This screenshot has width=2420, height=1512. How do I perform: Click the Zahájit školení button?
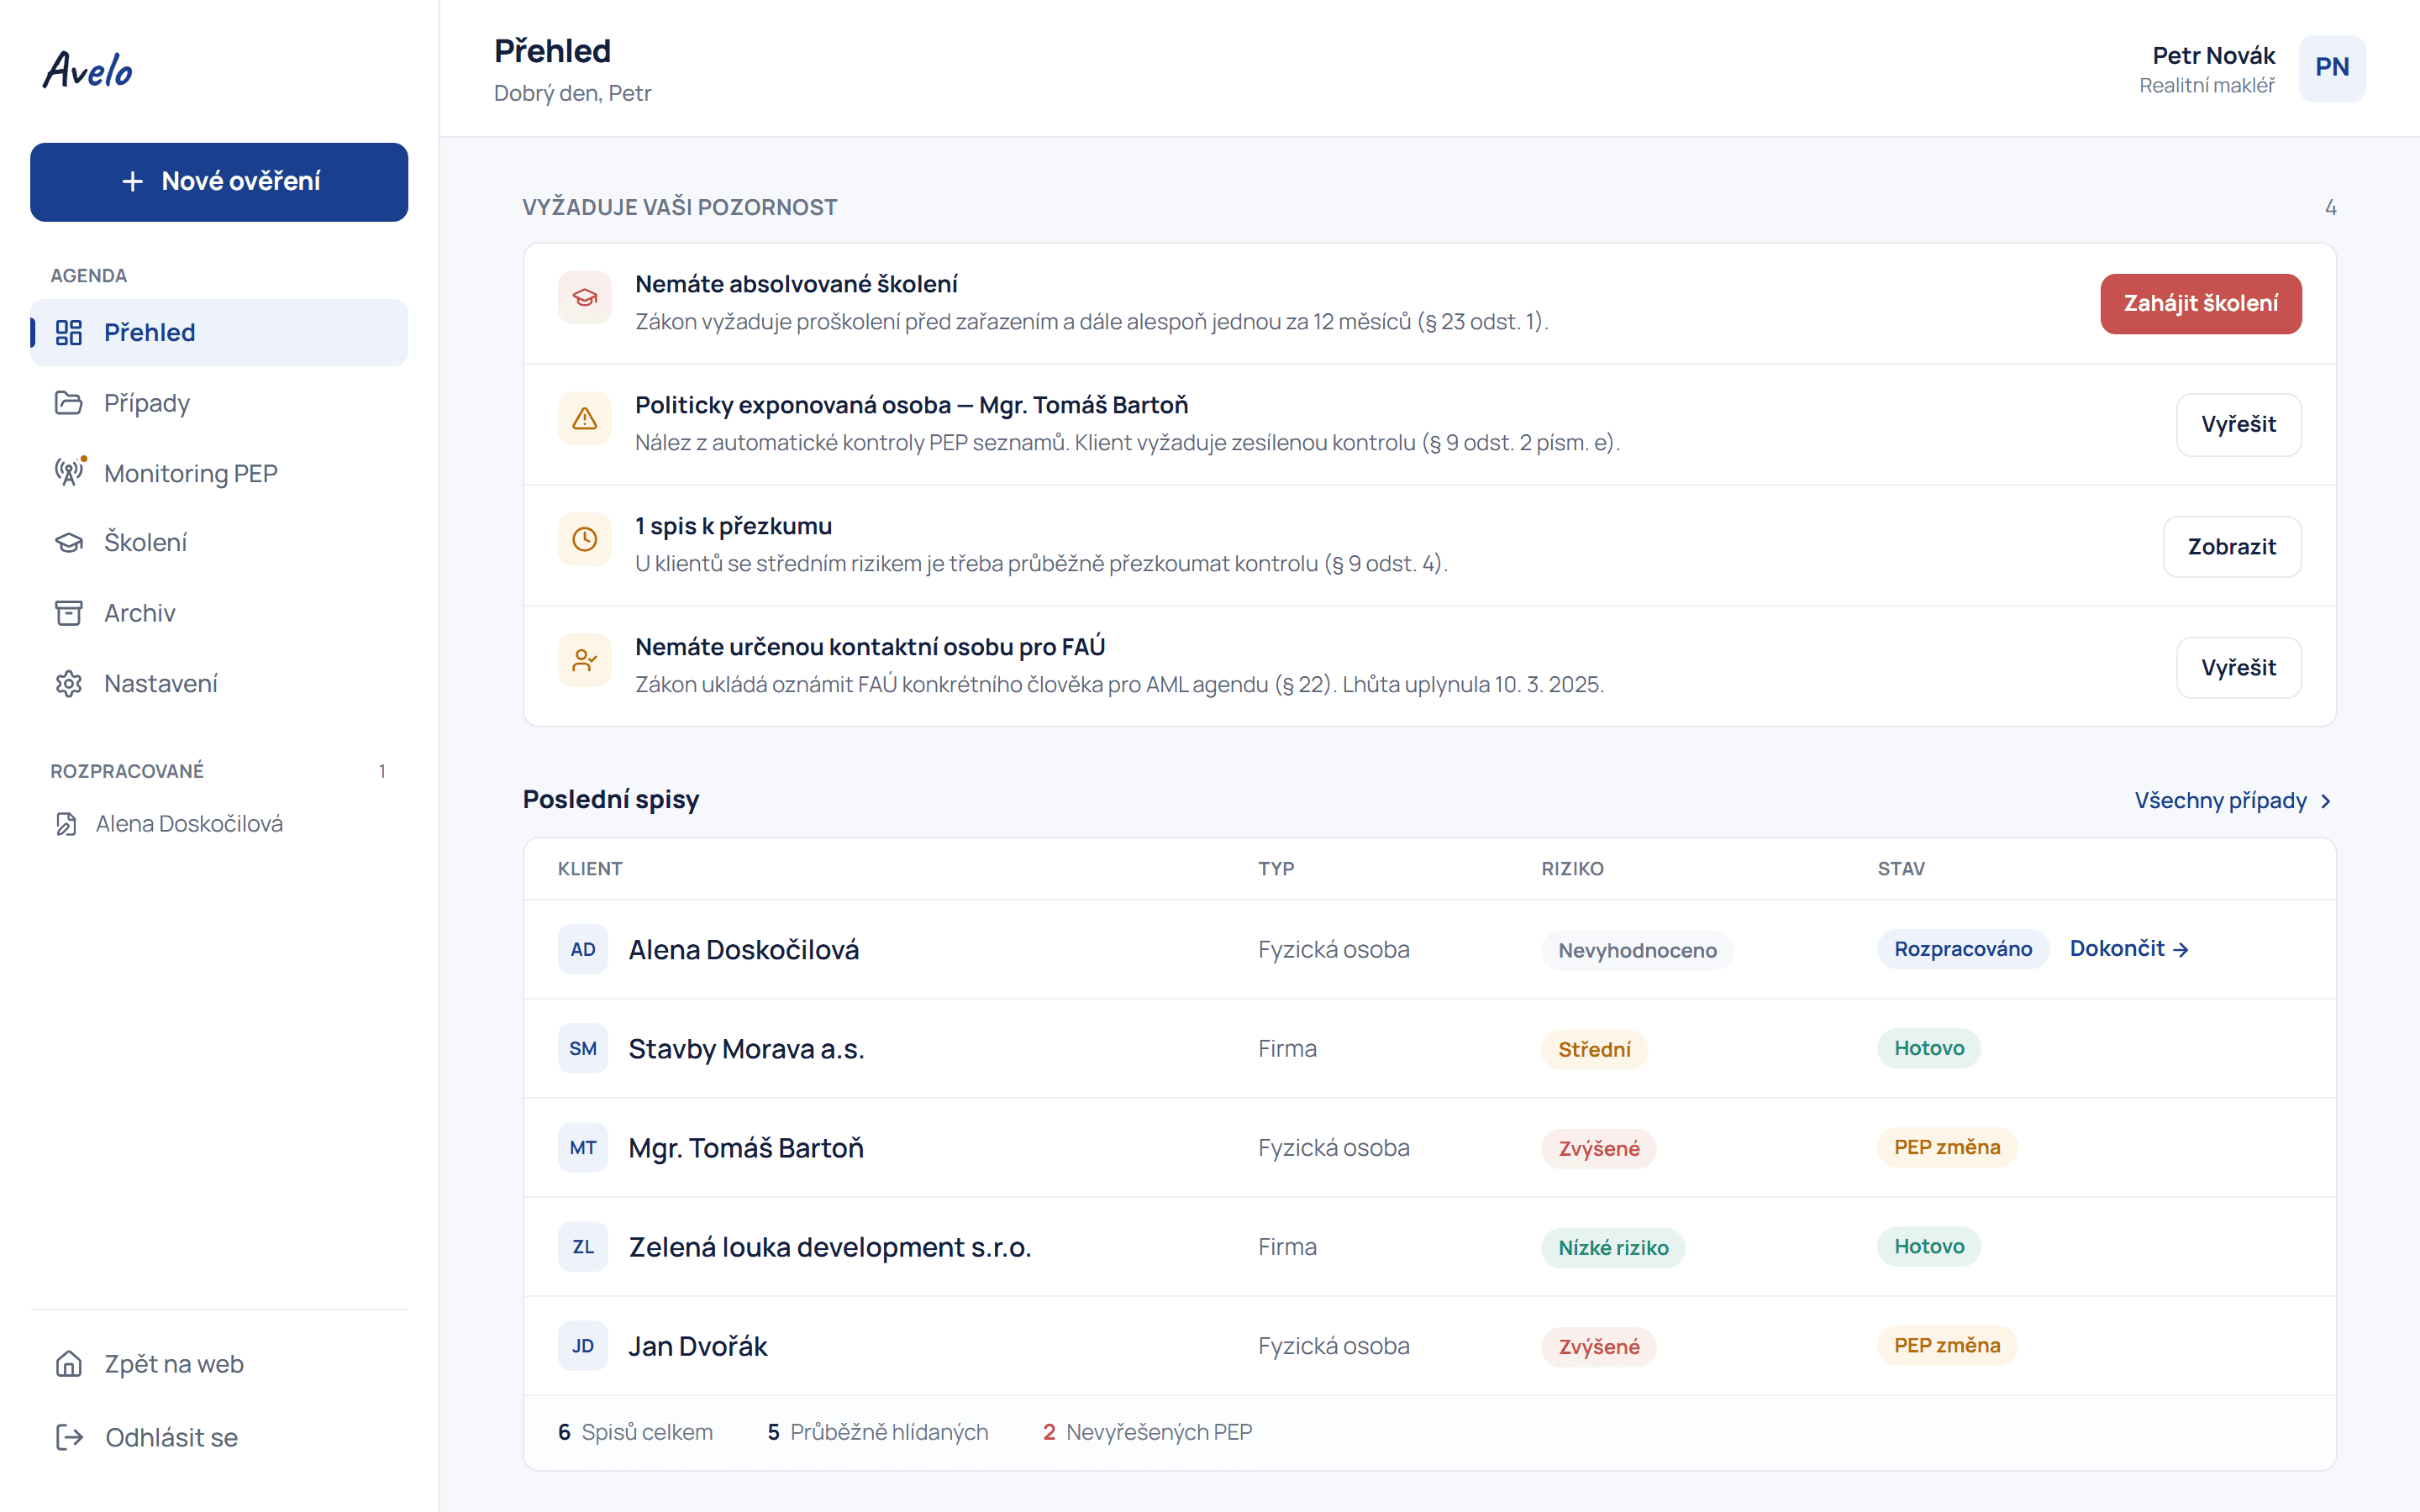(x=2200, y=303)
